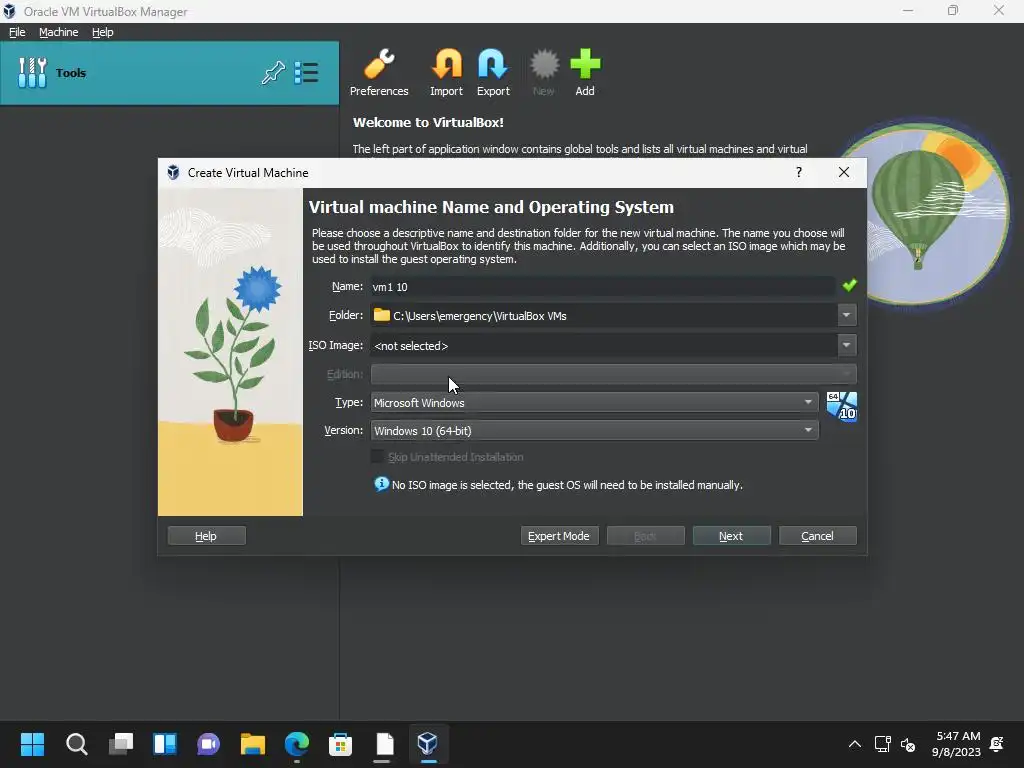Close the Create Virtual Machine dialog
The image size is (1024, 768).
844,172
